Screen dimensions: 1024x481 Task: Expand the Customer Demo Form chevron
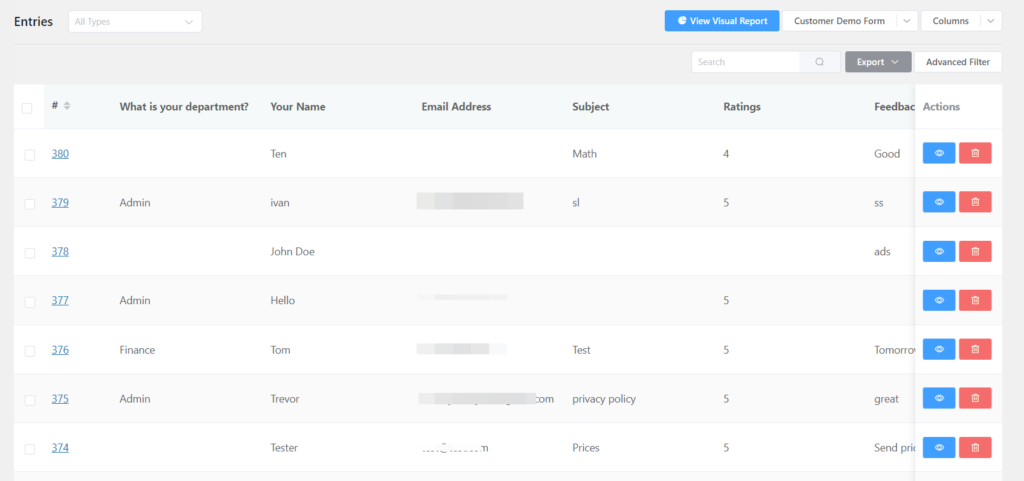[906, 21]
